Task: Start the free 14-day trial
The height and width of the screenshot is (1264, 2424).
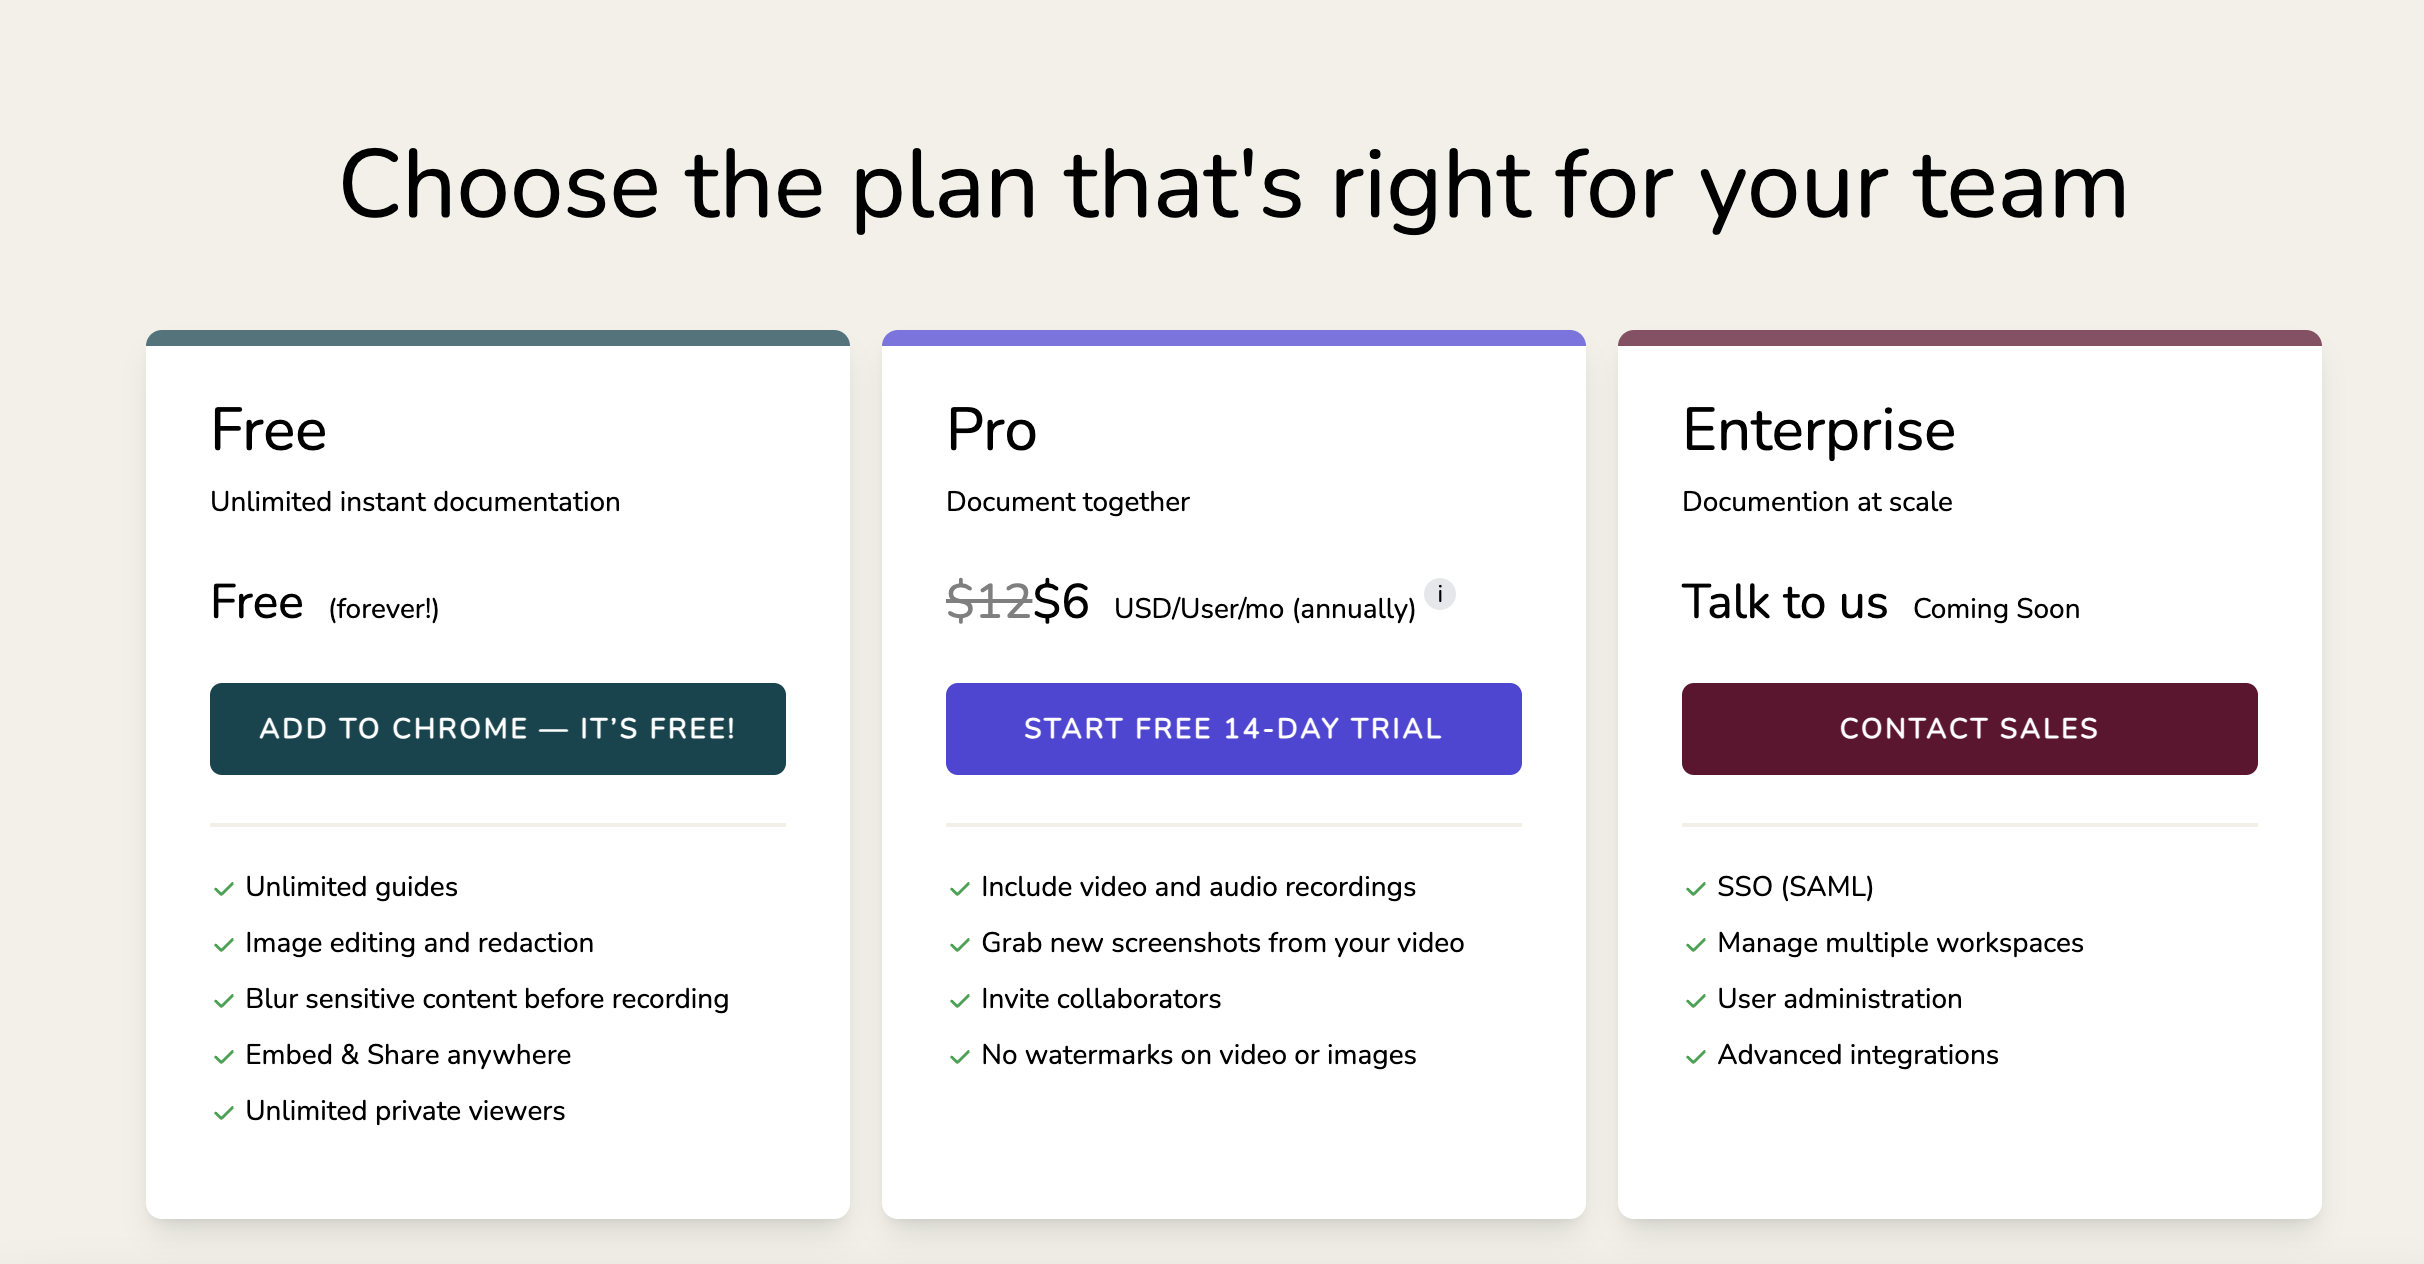Action: pos(1233,729)
